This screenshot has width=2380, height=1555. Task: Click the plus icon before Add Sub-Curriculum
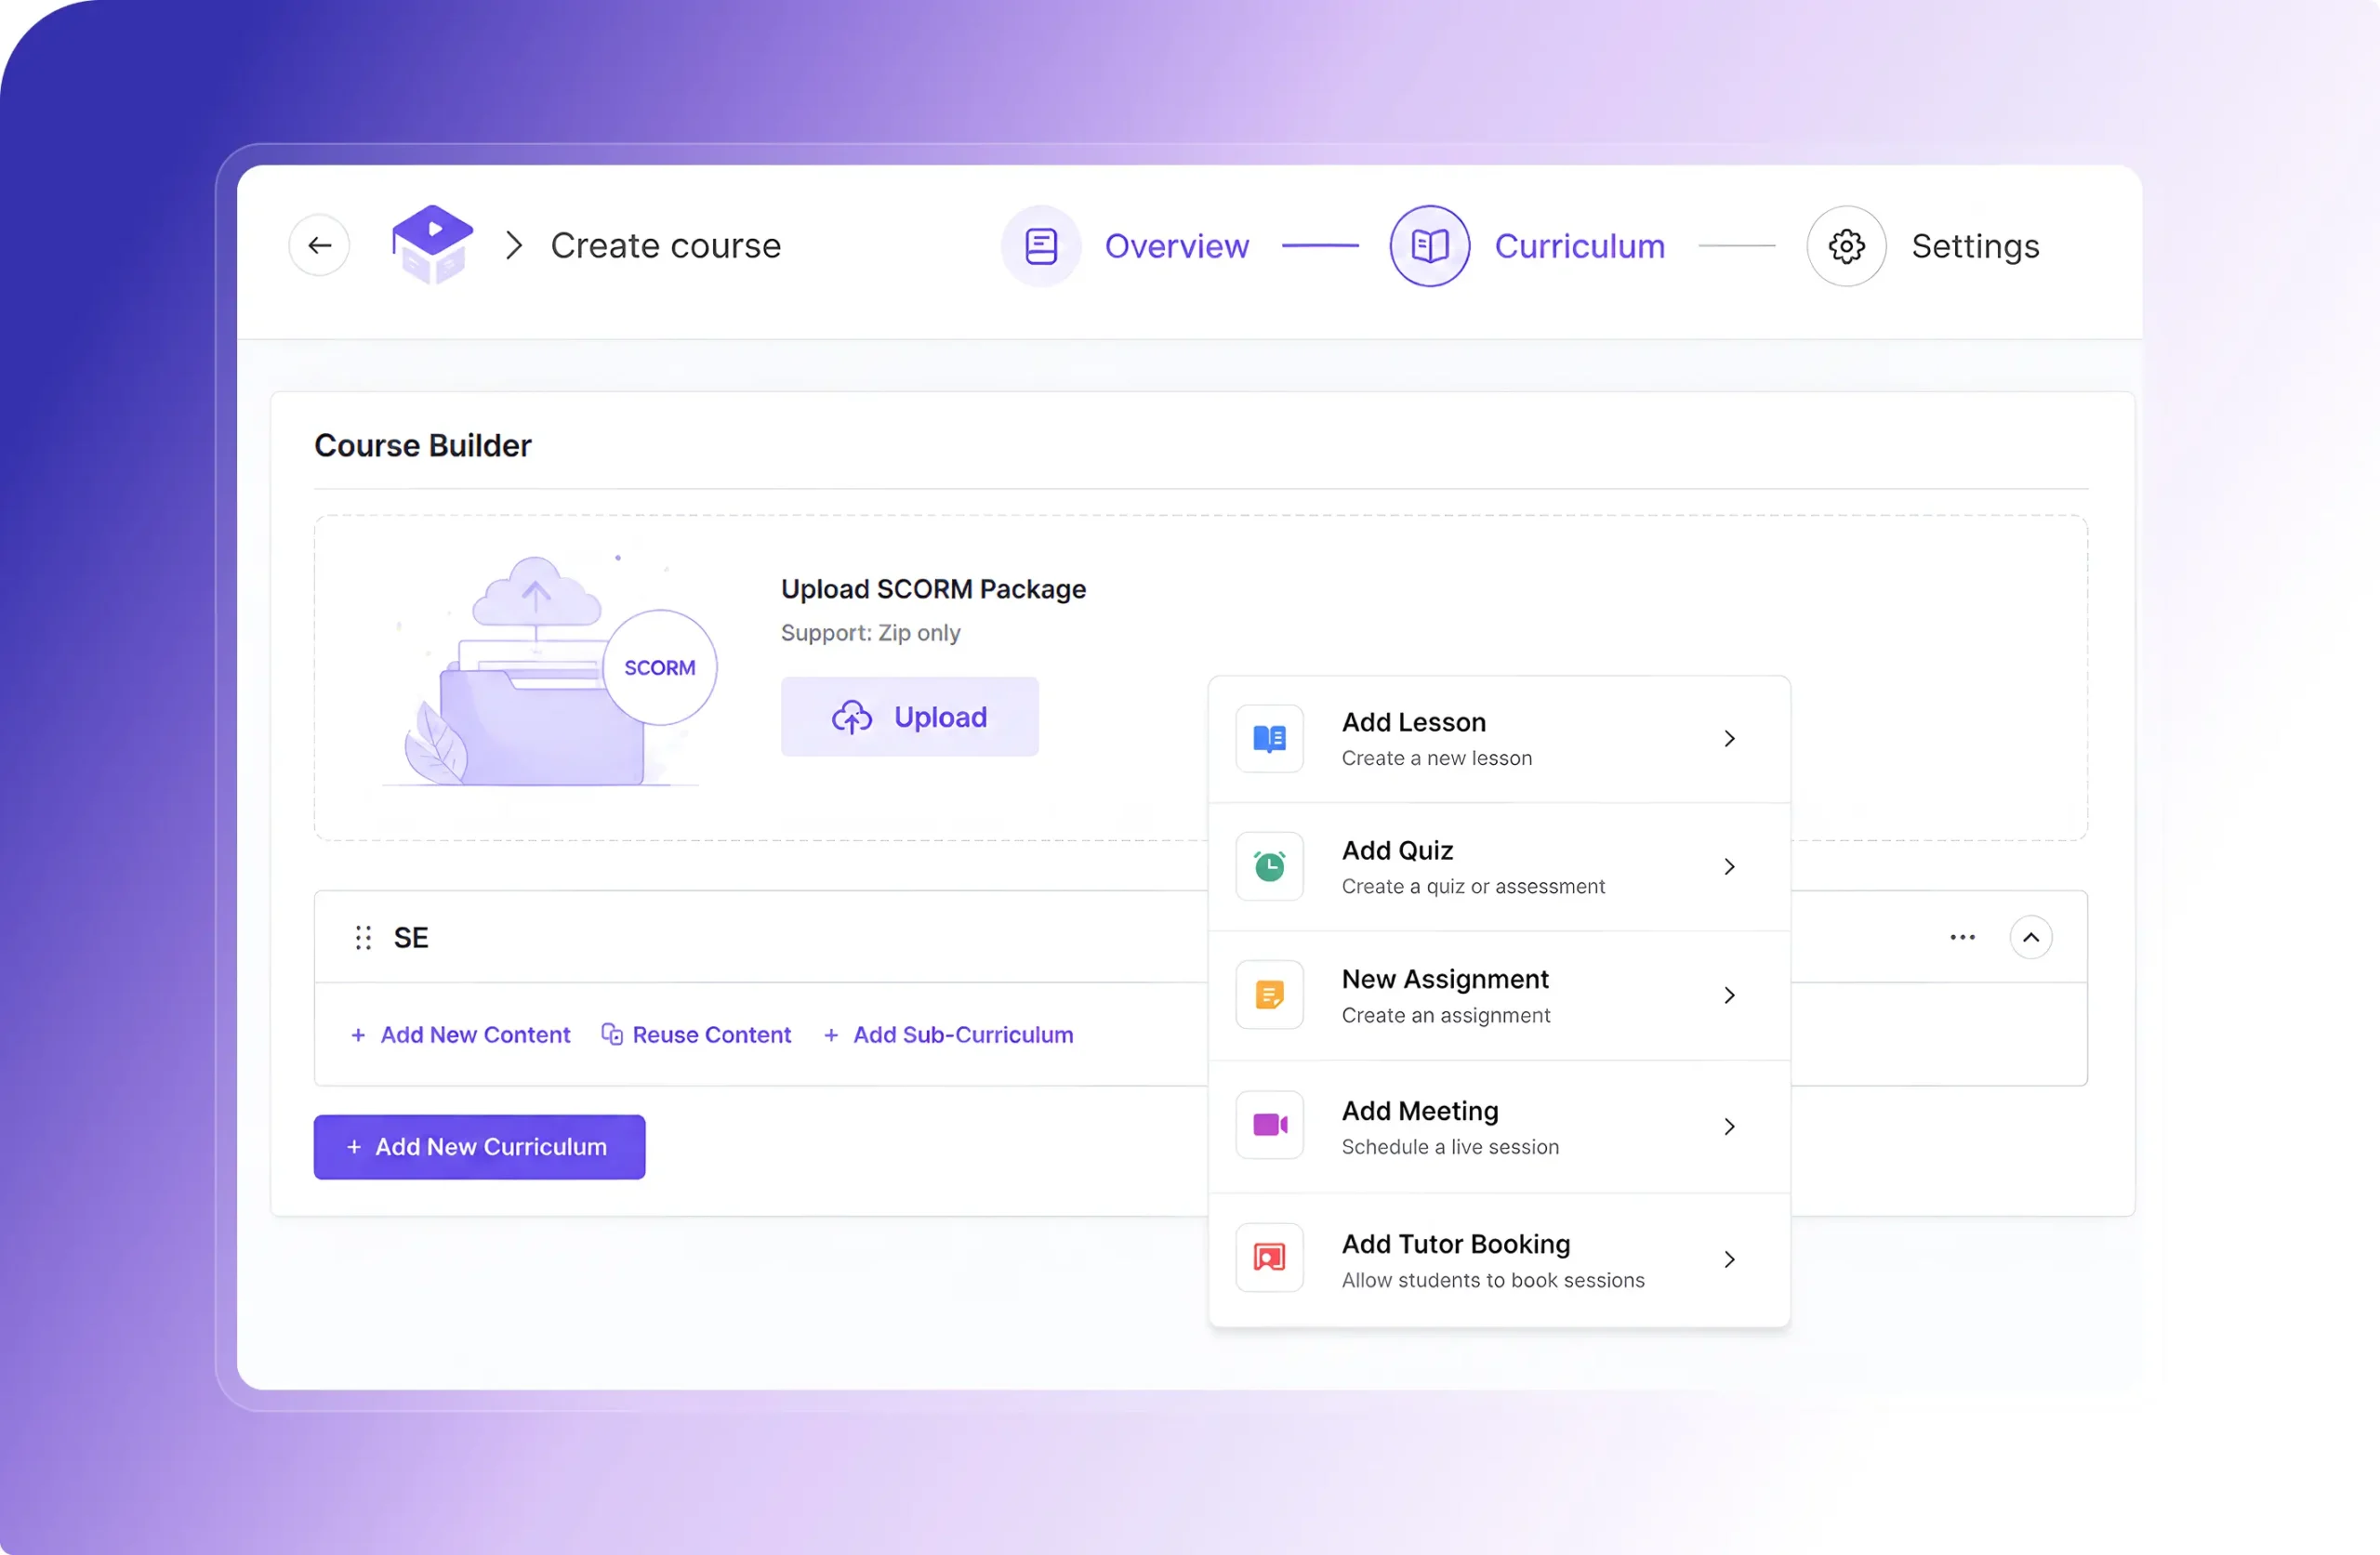tap(831, 1035)
